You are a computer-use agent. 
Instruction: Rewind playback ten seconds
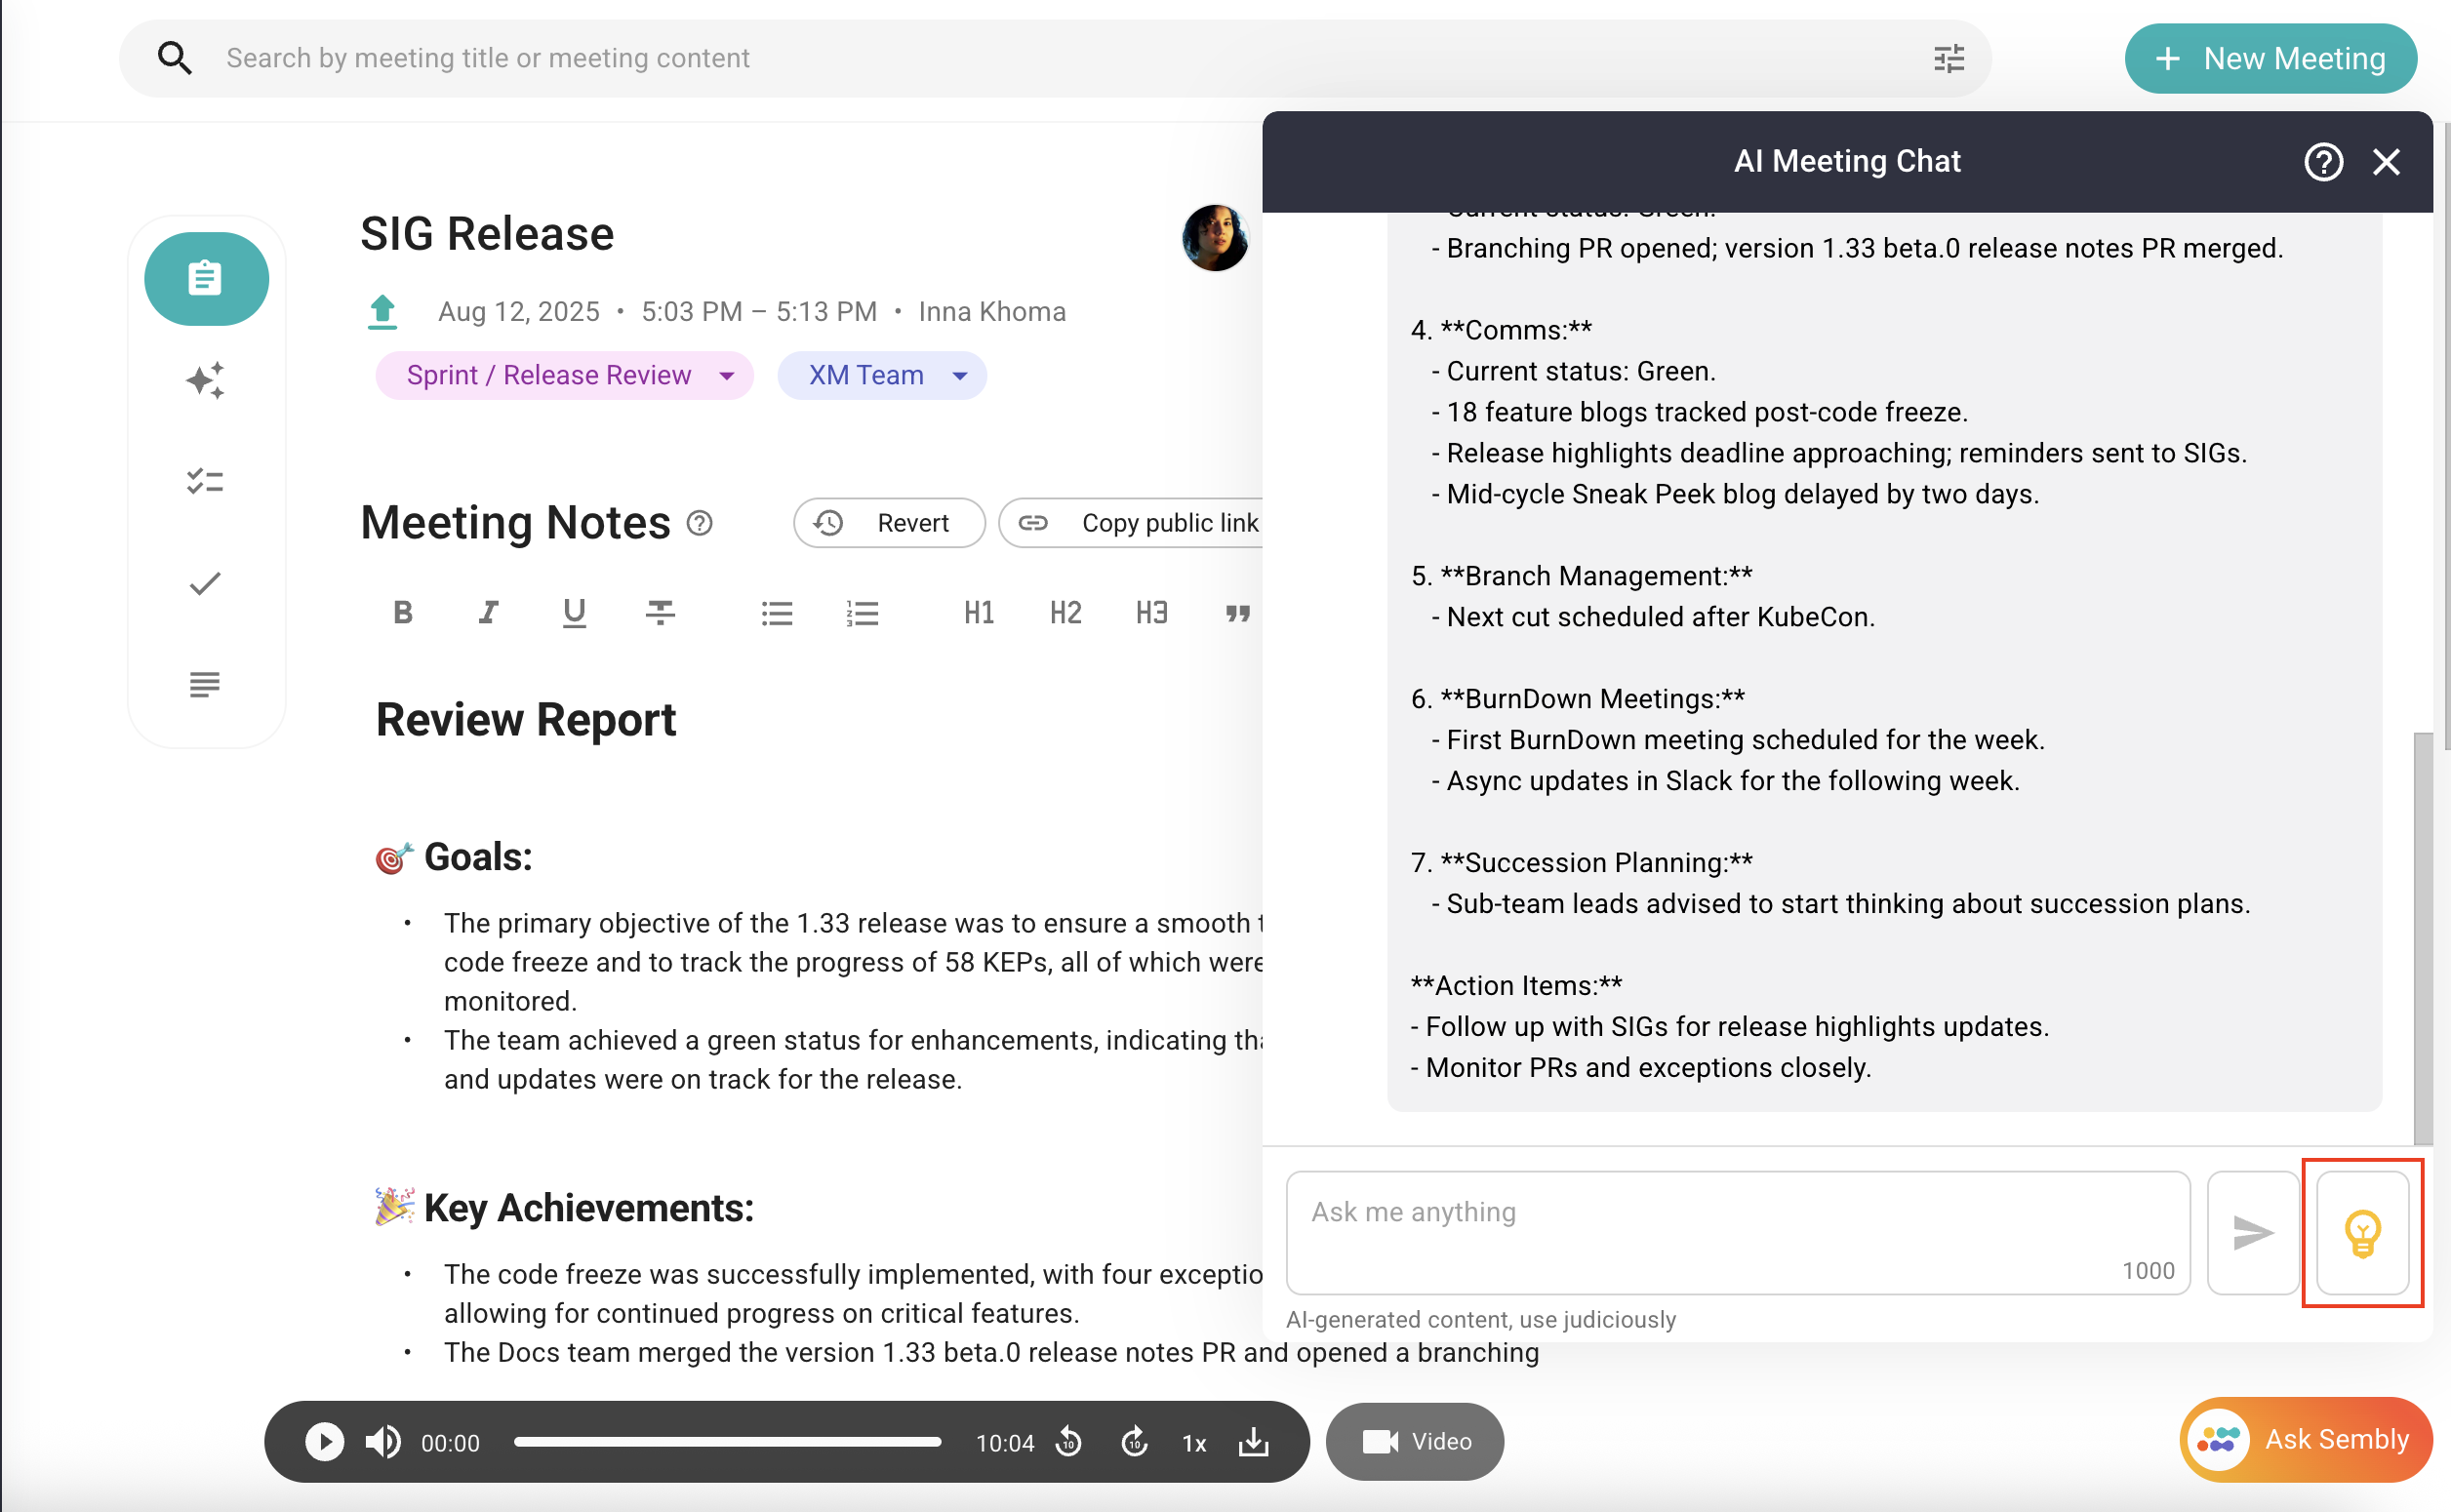[x=1069, y=1442]
